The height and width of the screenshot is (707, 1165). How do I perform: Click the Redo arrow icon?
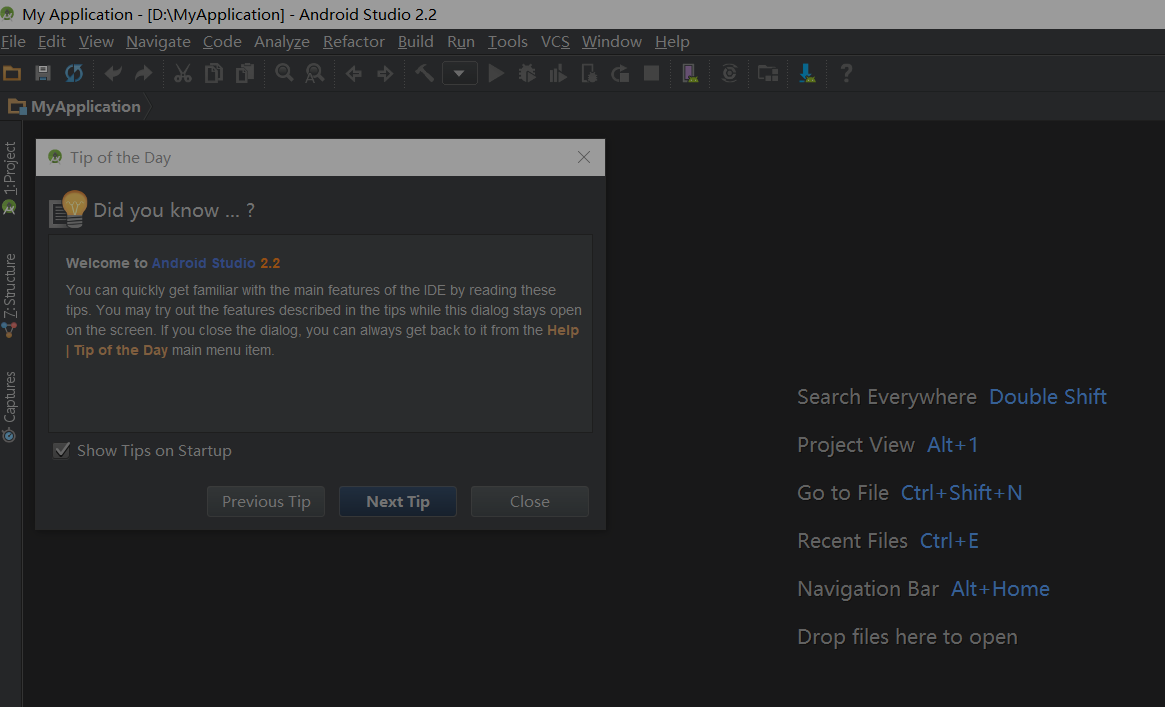143,74
